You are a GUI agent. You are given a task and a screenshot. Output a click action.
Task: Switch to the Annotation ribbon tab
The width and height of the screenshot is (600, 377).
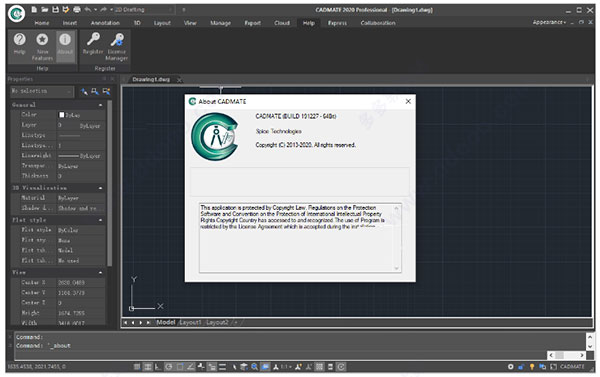click(x=105, y=23)
